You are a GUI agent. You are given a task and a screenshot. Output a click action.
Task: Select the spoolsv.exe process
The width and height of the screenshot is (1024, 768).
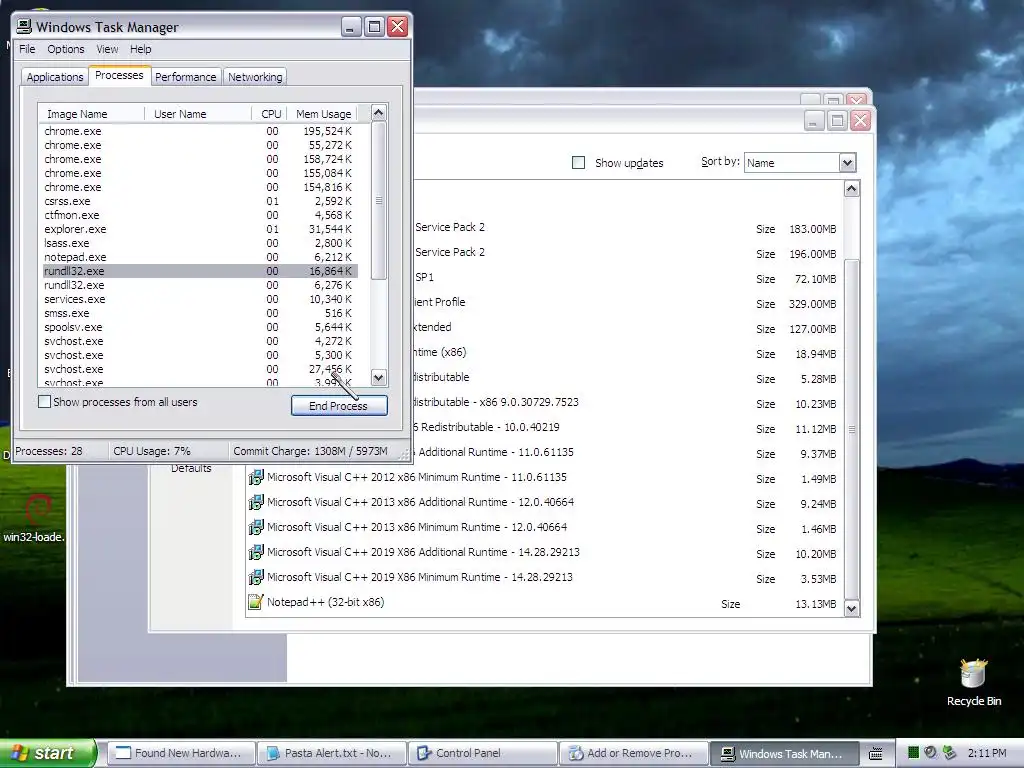pos(200,327)
